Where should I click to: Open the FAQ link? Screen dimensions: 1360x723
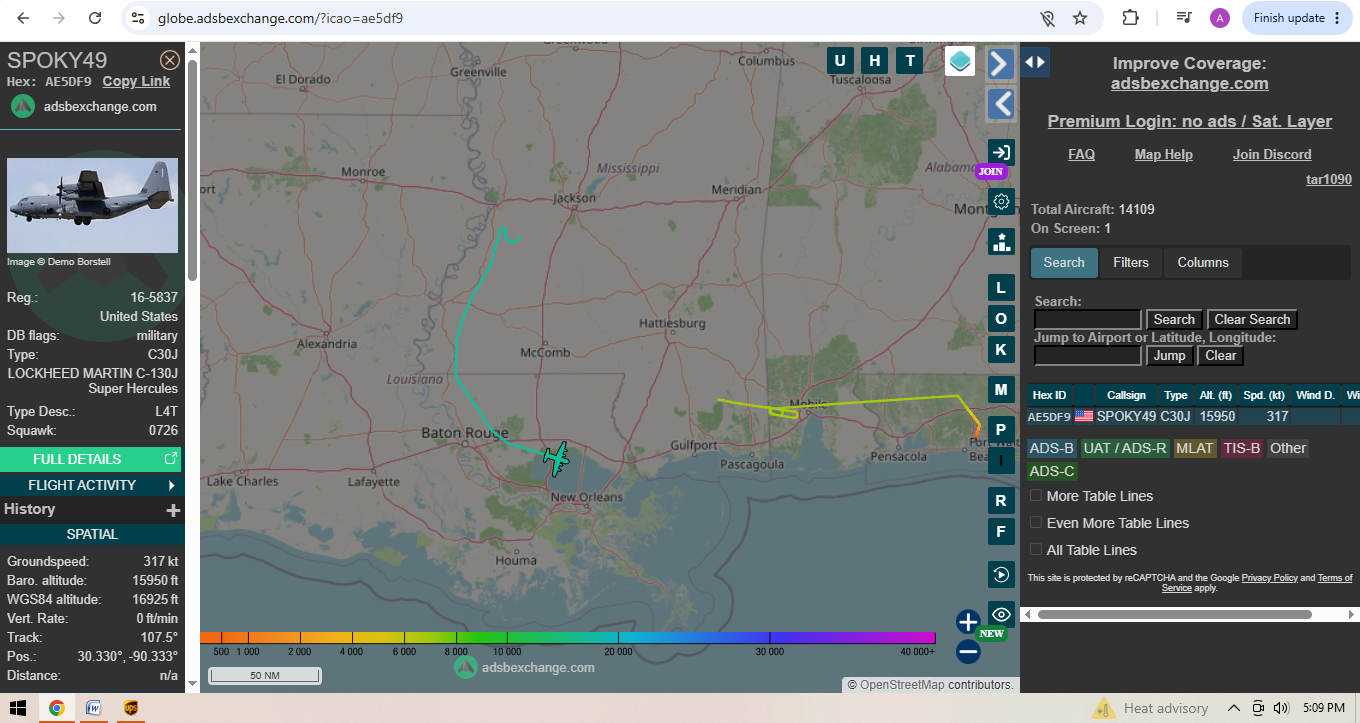1081,154
